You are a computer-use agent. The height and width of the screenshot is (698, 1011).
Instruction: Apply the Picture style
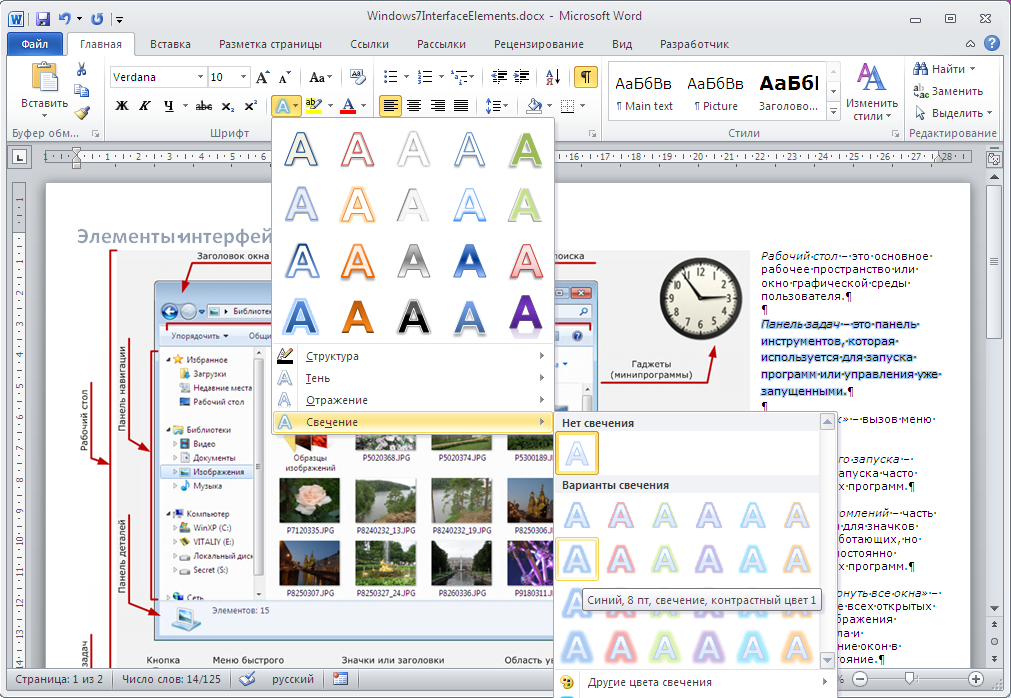[715, 92]
